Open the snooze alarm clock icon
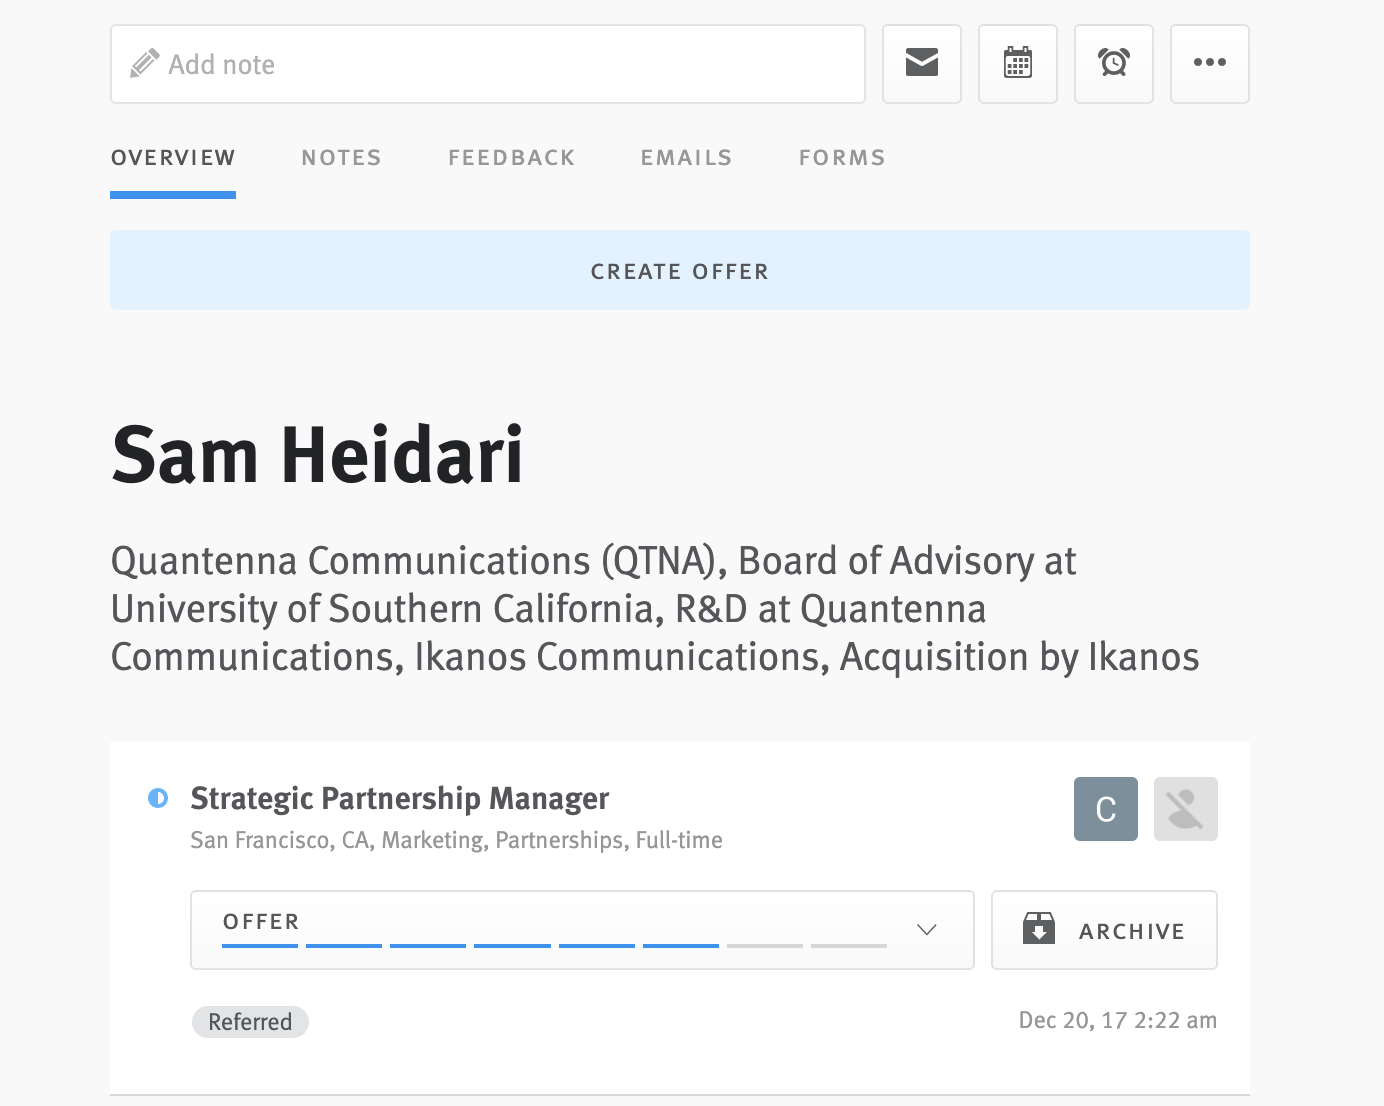The image size is (1384, 1106). click(1113, 63)
